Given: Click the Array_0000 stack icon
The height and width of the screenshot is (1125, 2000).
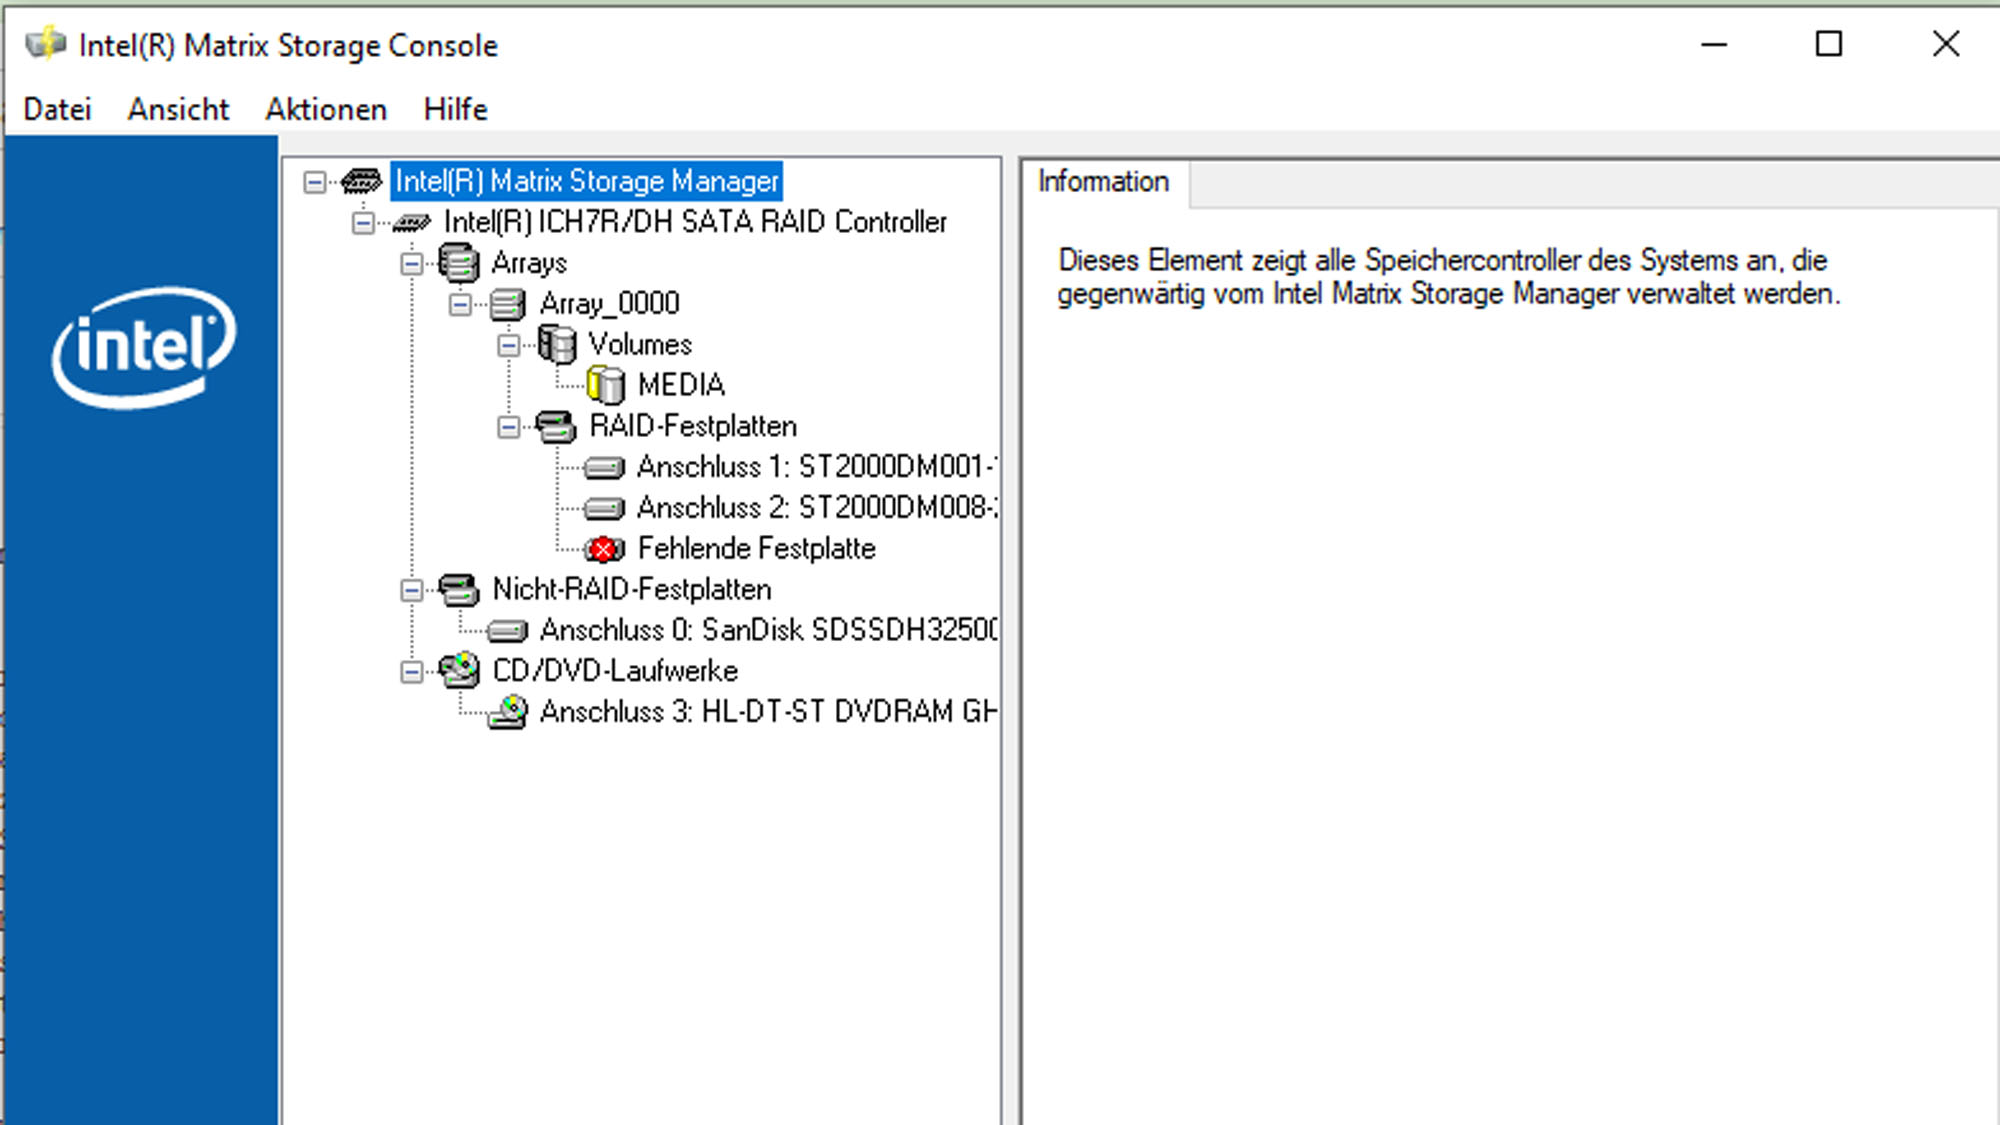Looking at the screenshot, I should 508,304.
